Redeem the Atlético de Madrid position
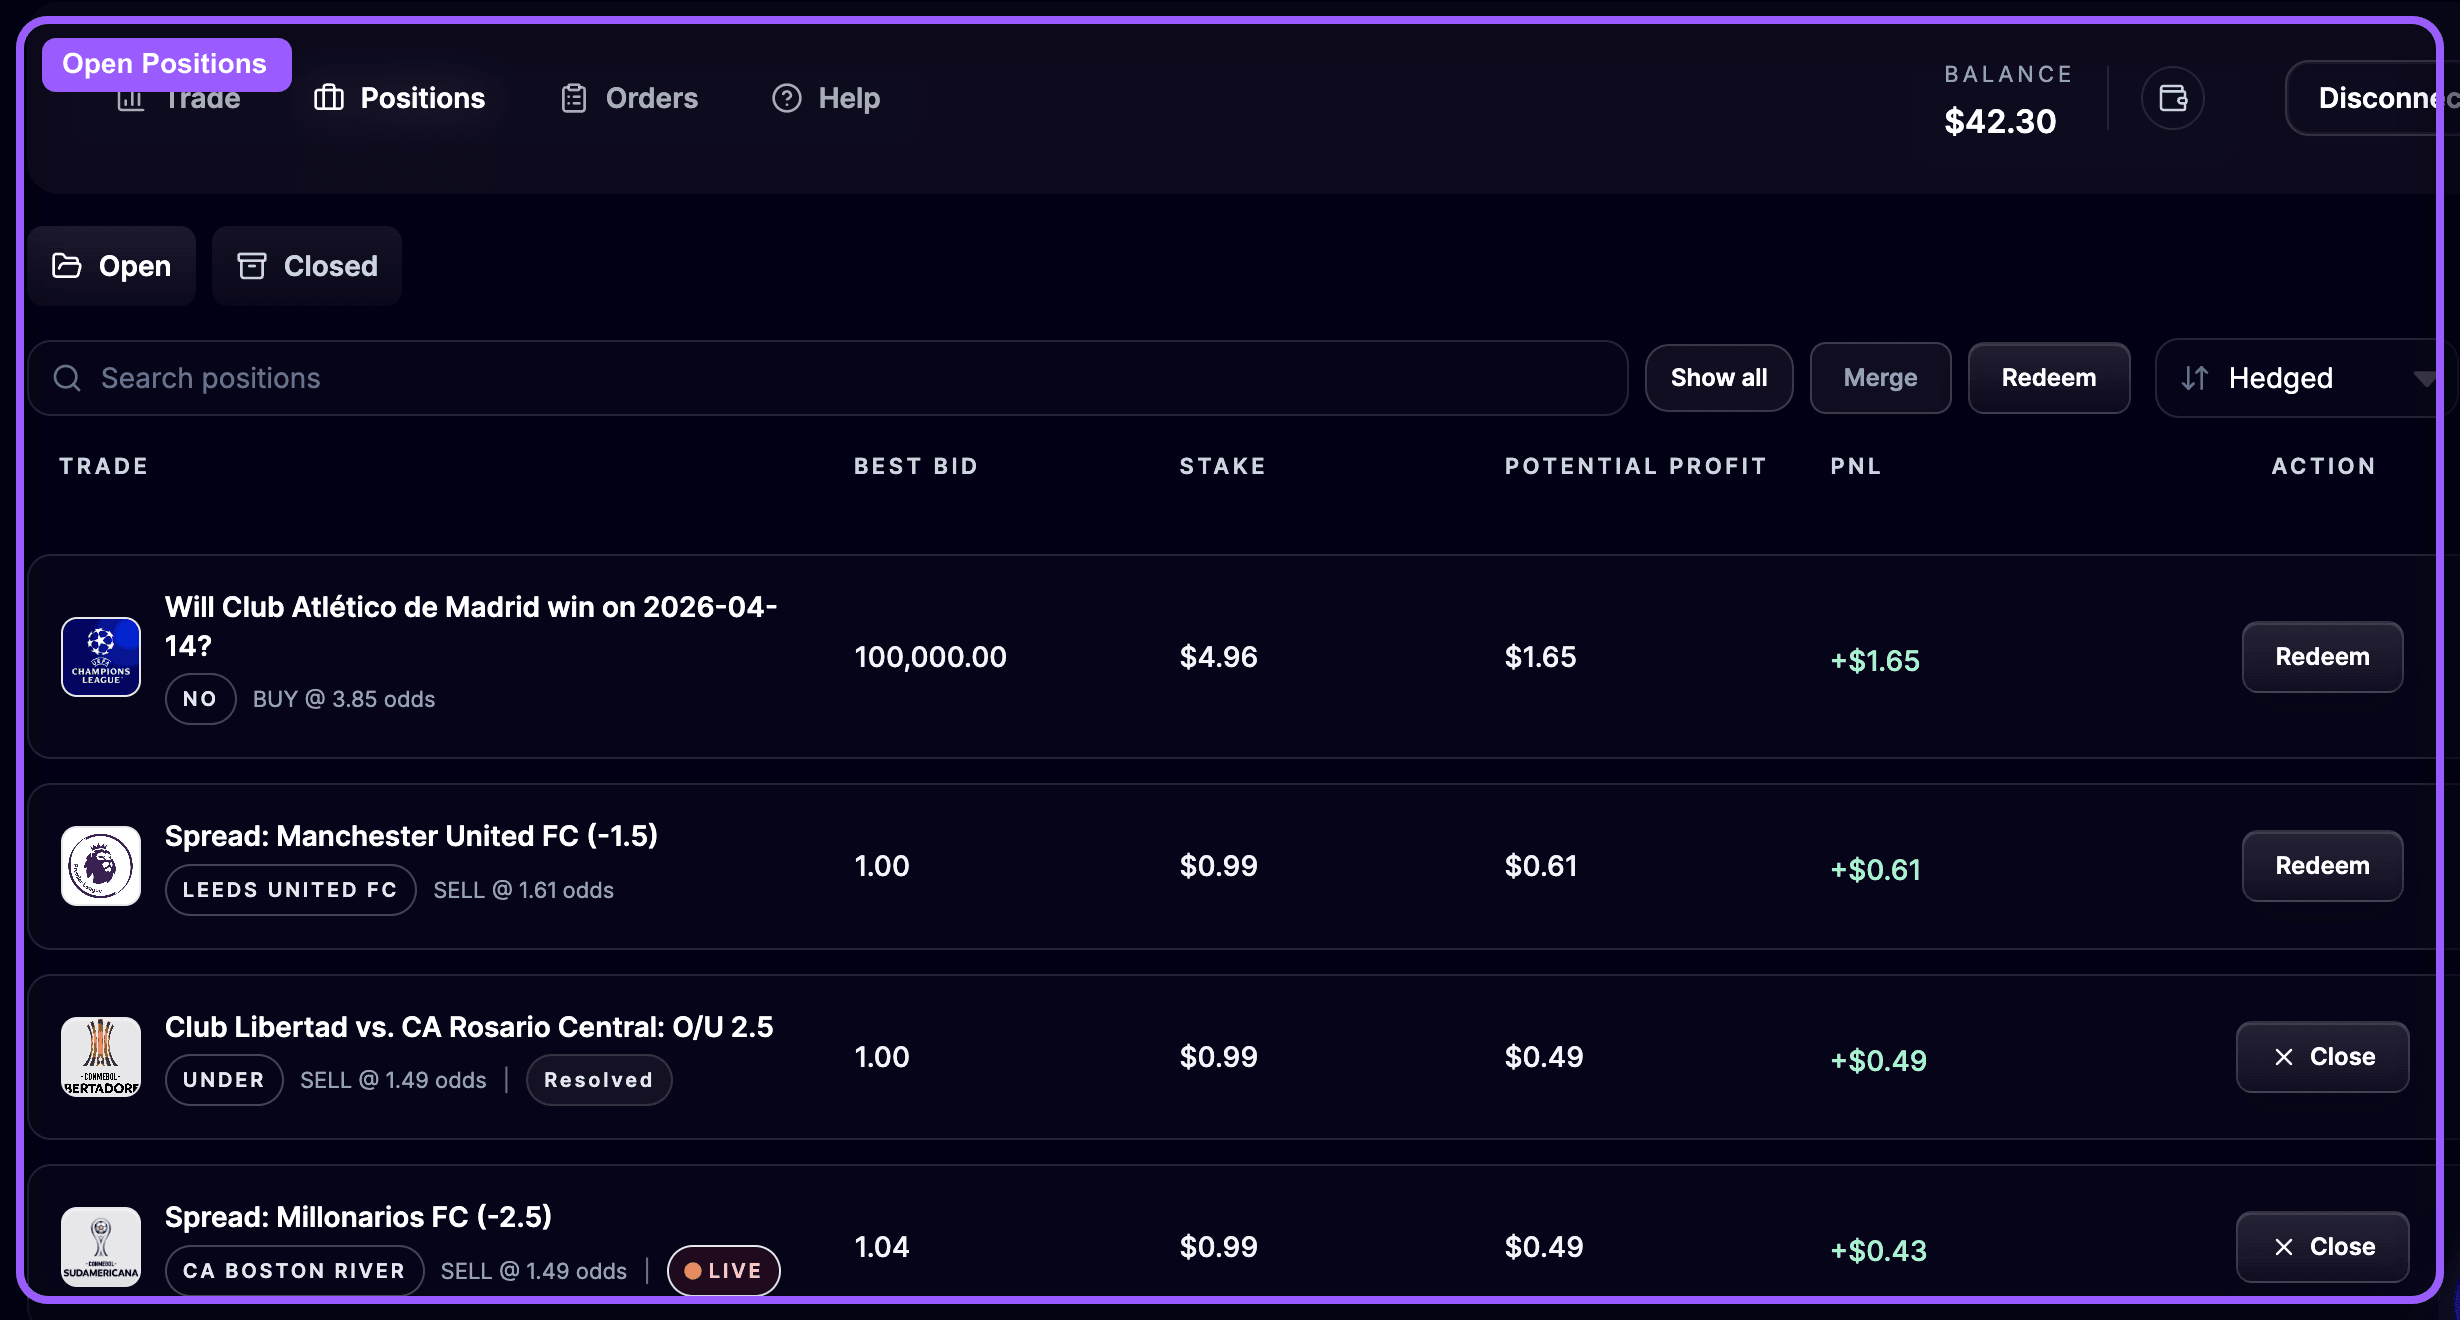The image size is (2460, 1320). tap(2322, 657)
